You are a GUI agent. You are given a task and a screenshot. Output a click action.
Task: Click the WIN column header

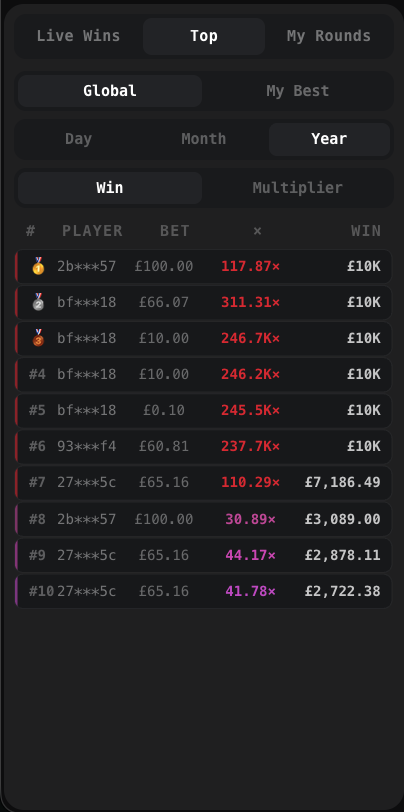366,231
